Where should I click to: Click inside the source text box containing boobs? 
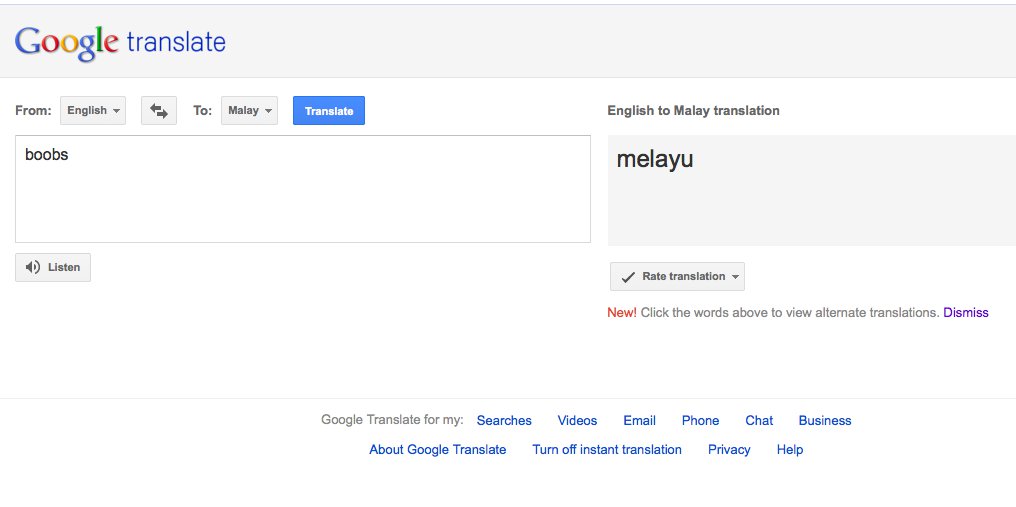pos(303,189)
